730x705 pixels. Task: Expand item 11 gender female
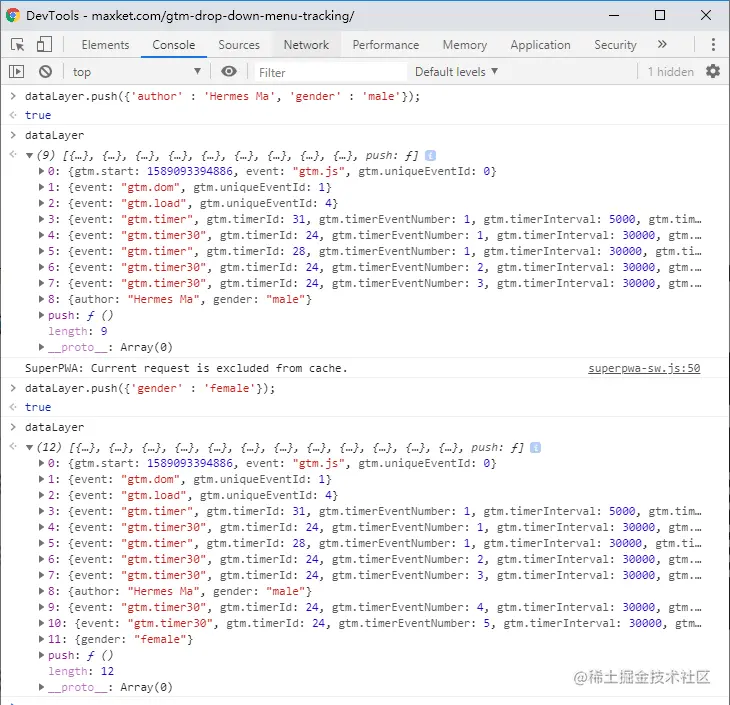click(x=41, y=639)
